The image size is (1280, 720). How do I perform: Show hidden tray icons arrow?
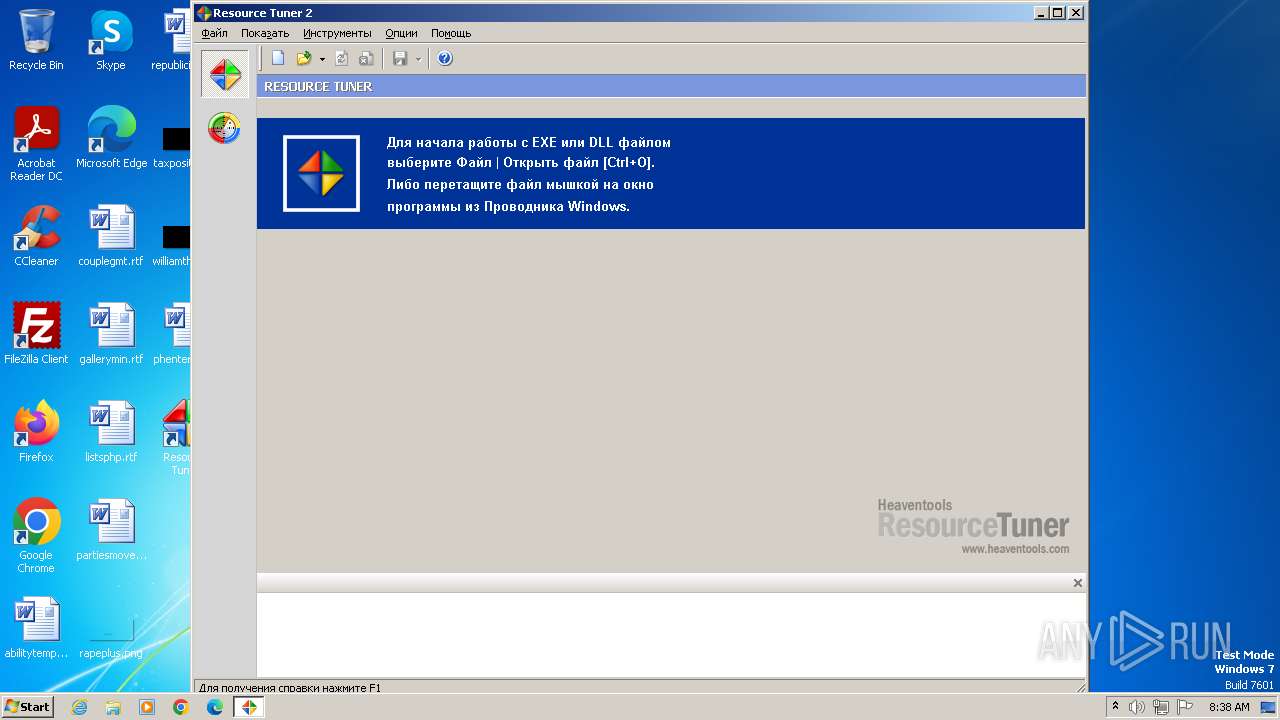1115,707
